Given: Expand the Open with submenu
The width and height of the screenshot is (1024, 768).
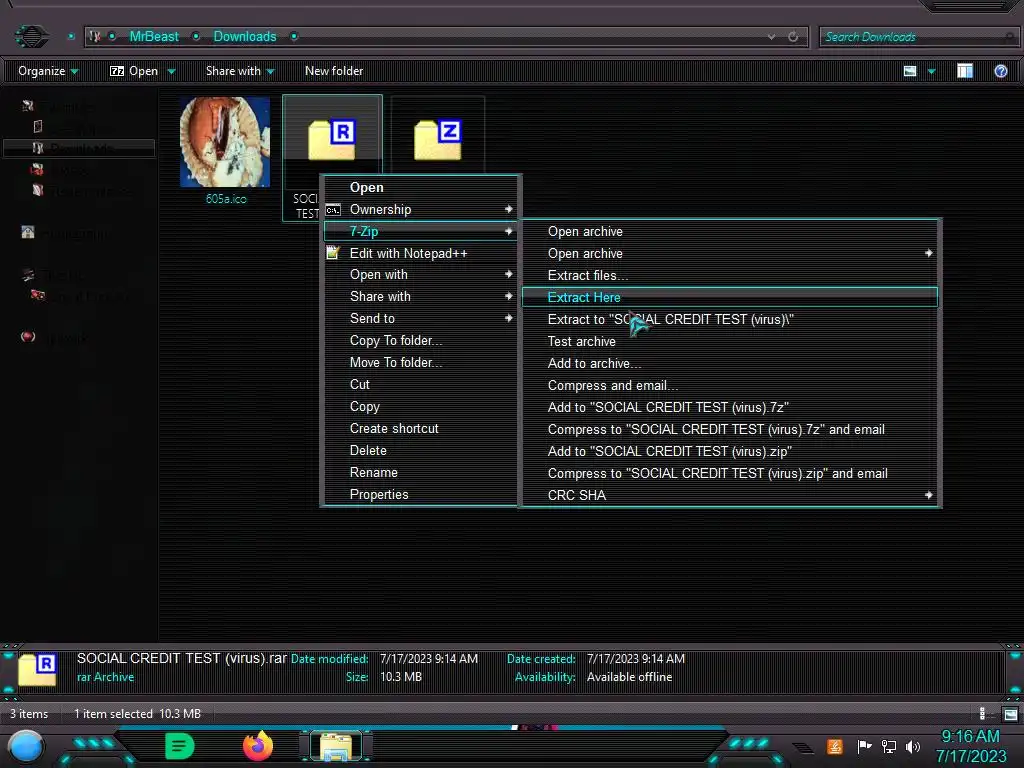Looking at the screenshot, I should pyautogui.click(x=421, y=275).
